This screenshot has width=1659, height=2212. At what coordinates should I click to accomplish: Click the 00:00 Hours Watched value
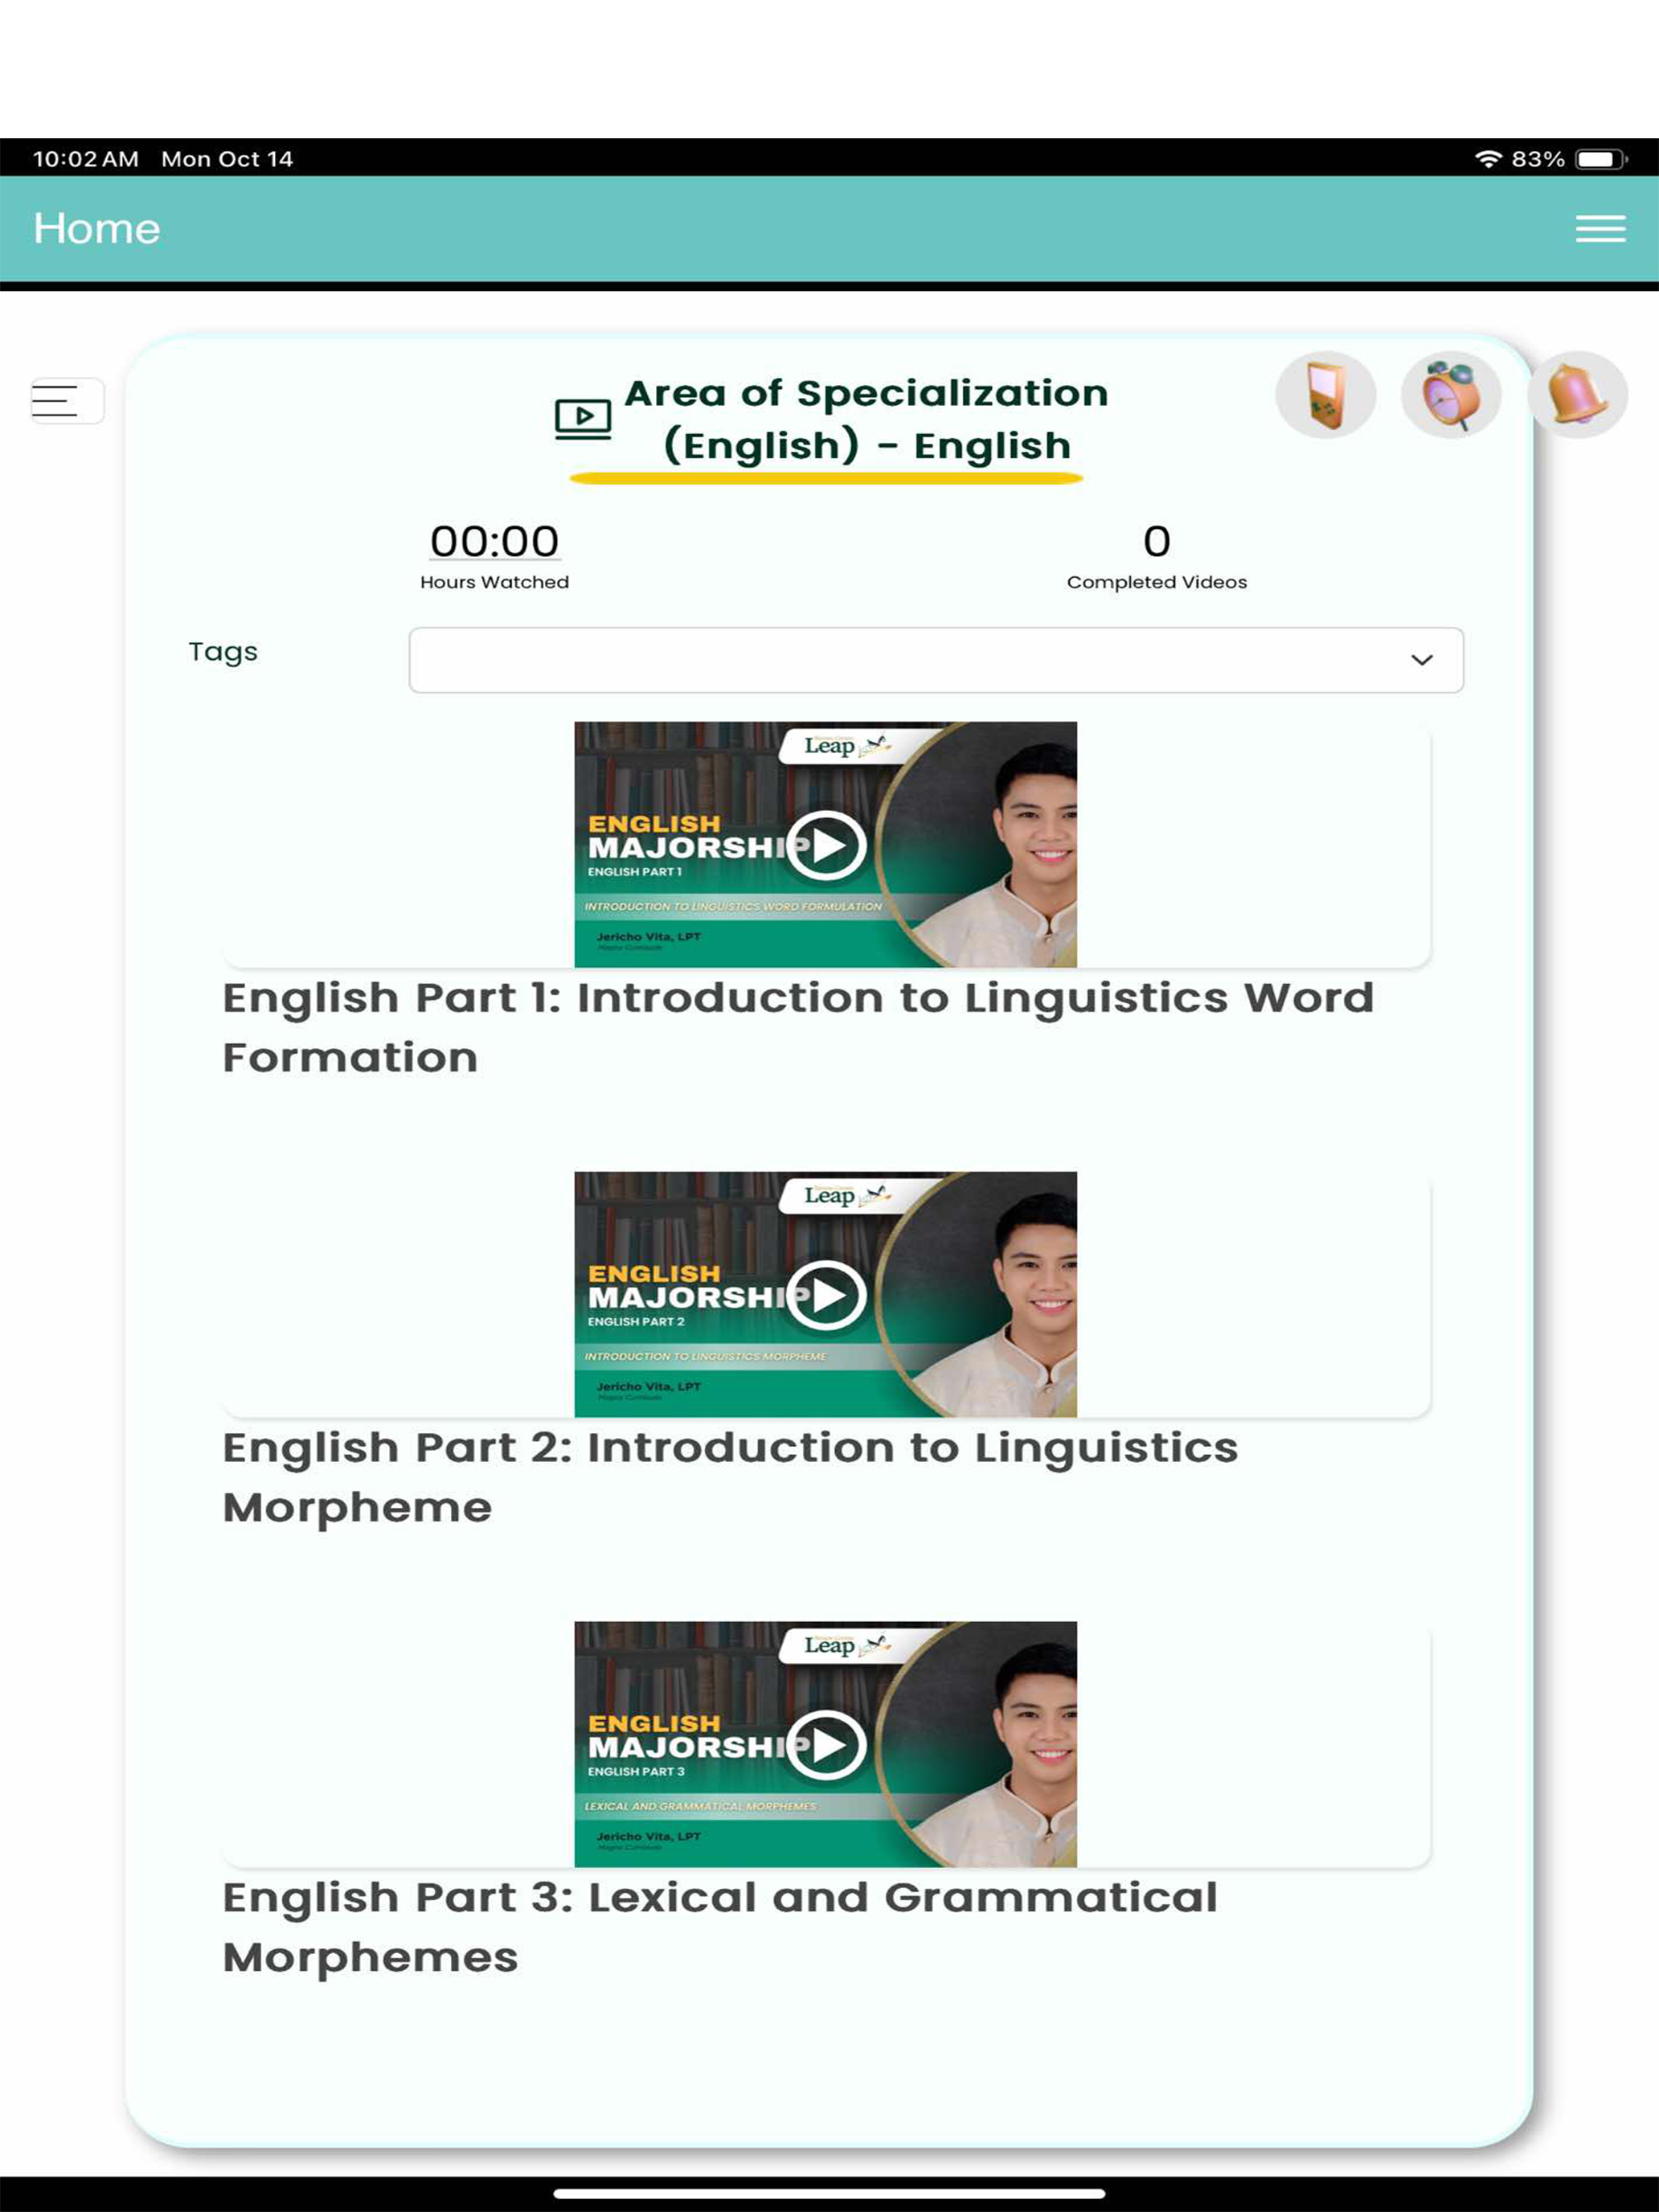coord(494,541)
